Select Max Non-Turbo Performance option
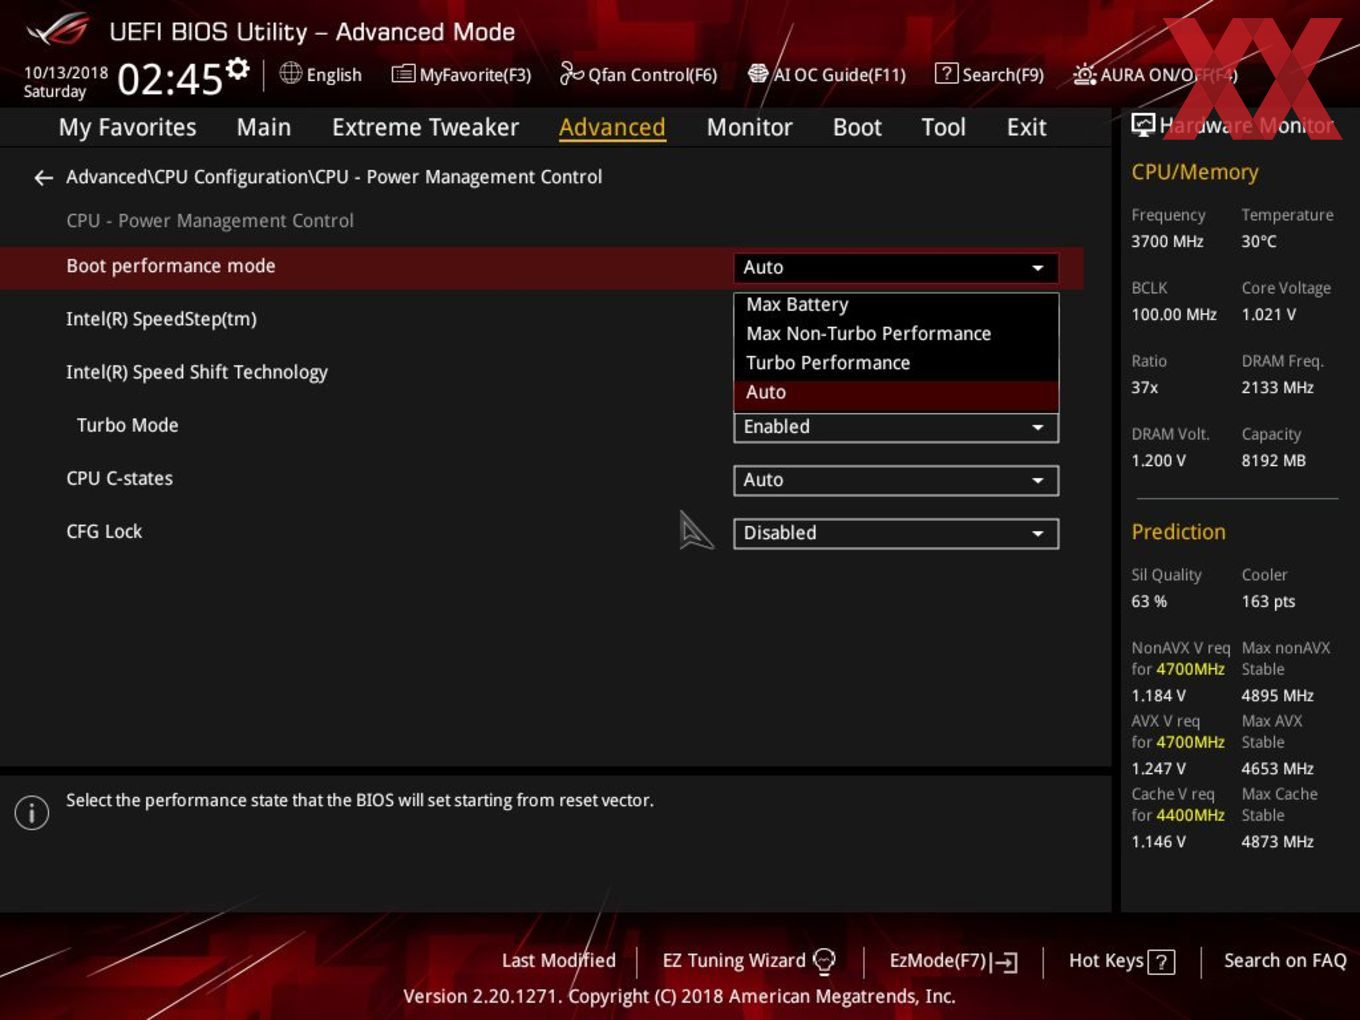This screenshot has width=1360, height=1020. pyautogui.click(x=895, y=334)
